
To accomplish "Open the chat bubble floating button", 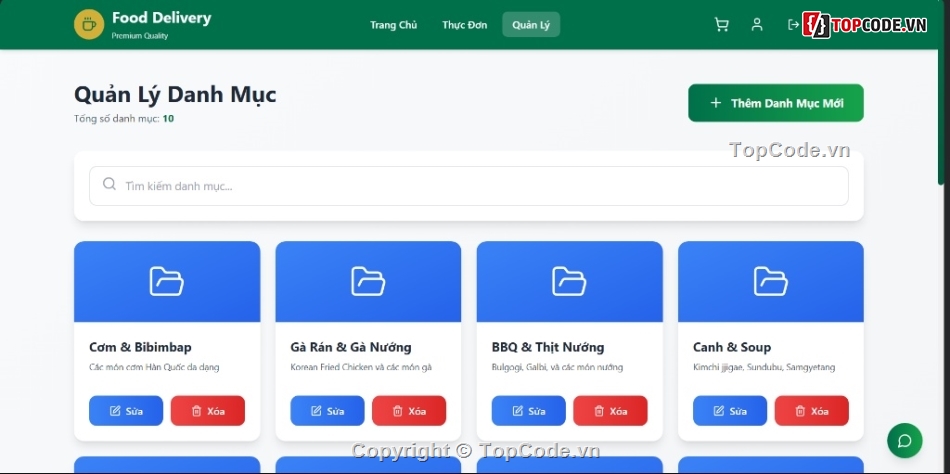I will tap(904, 441).
